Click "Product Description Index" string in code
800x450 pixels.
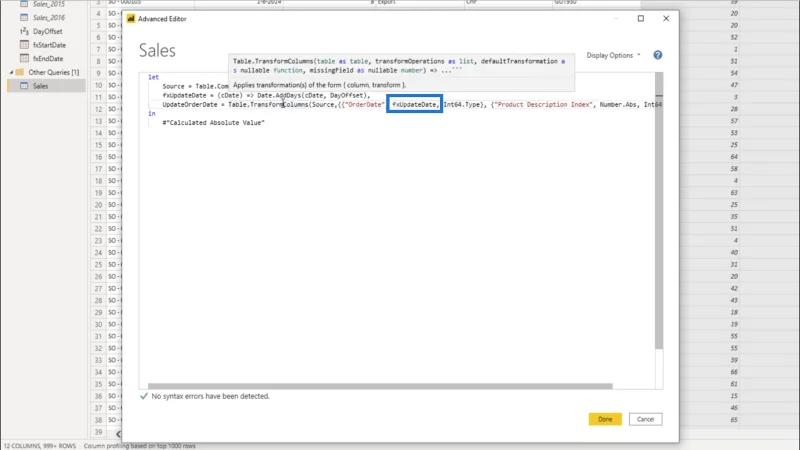(x=543, y=105)
